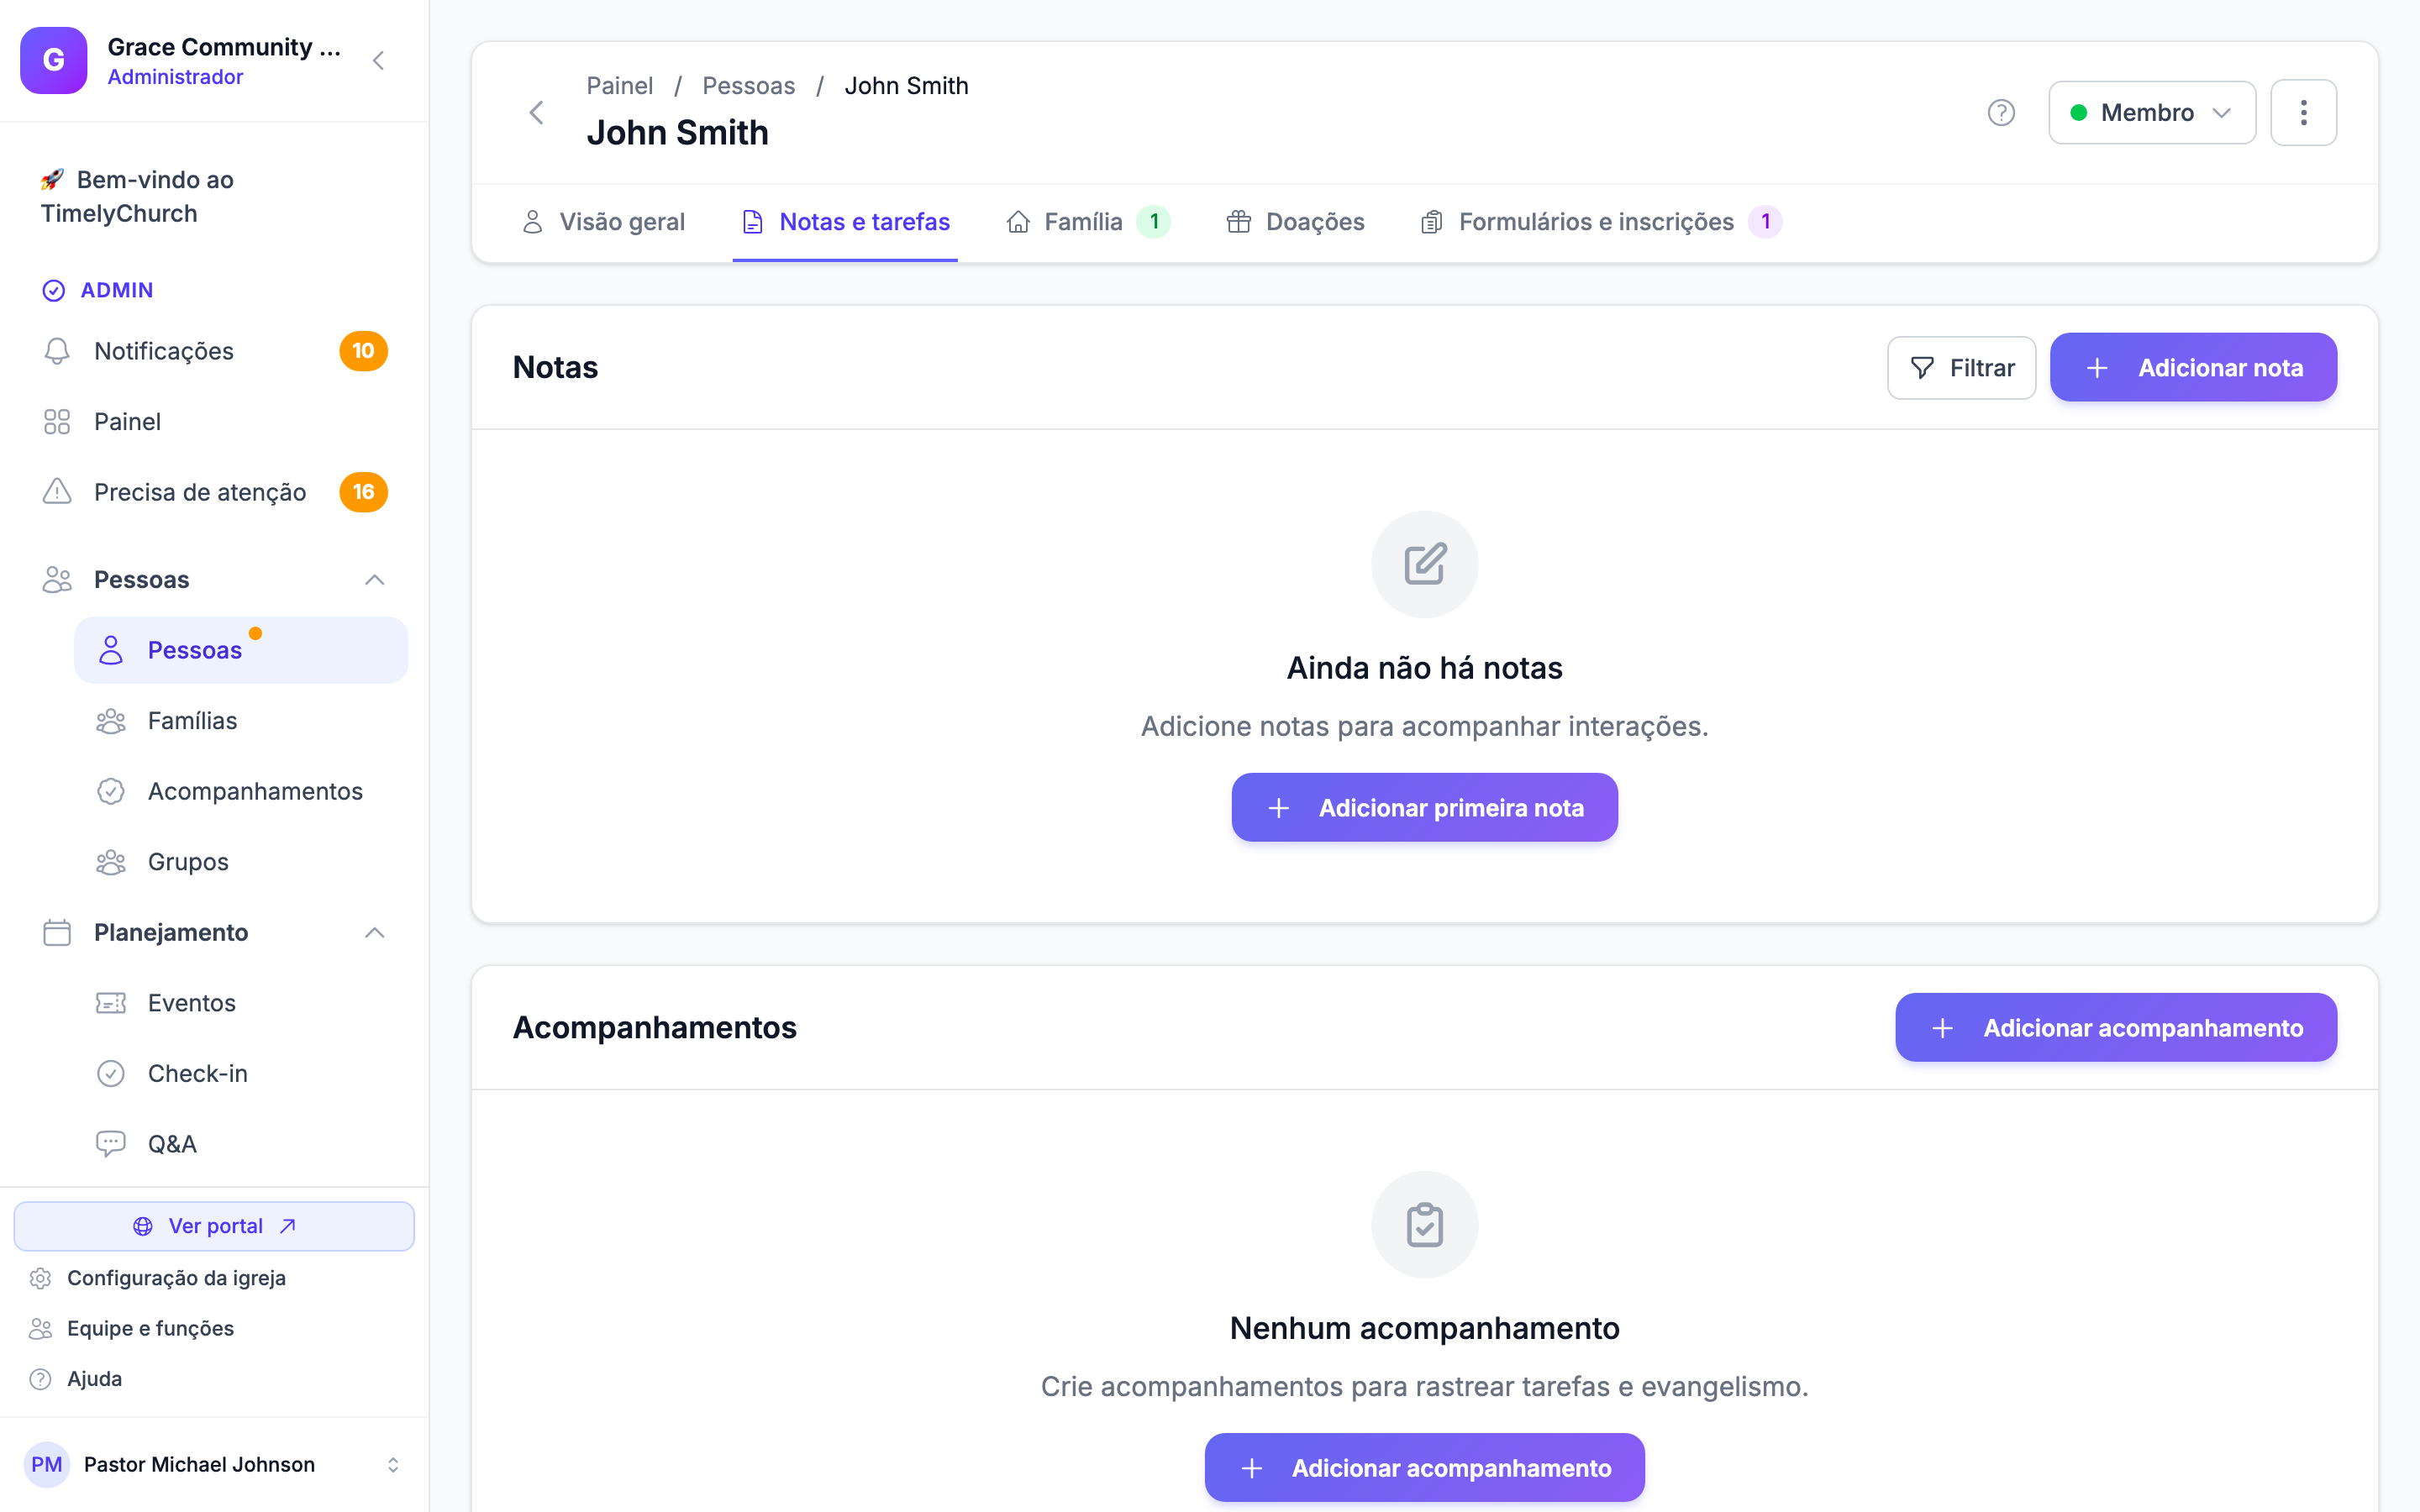Open Check-in in the sidebar
This screenshot has height=1512, width=2420.
[241, 1073]
